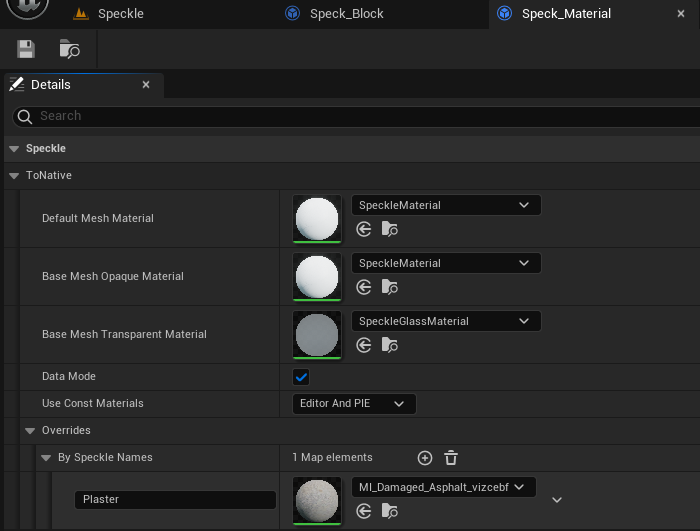The height and width of the screenshot is (531, 700).
Task: Switch to the Speck_Block tab
Action: (x=347, y=14)
